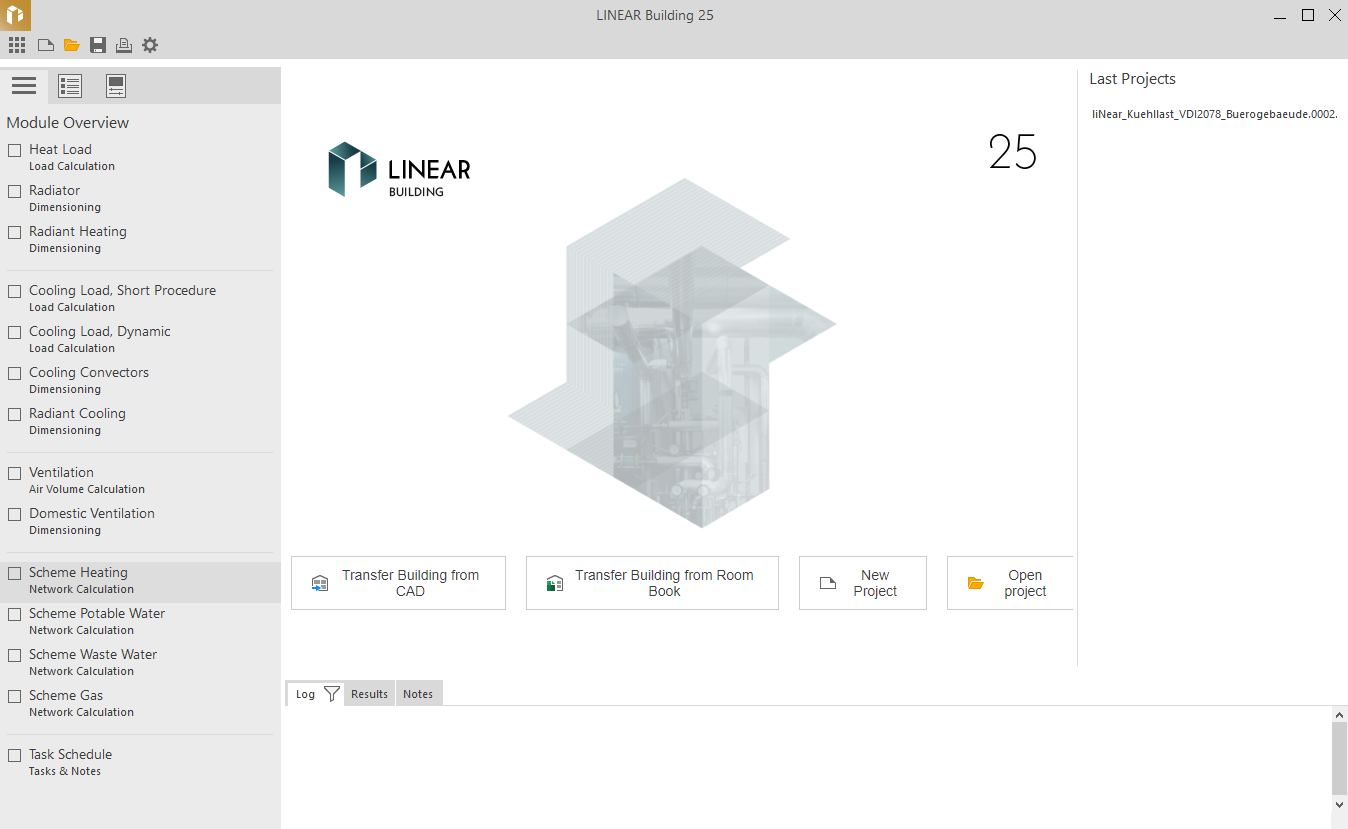Click the funnel filter icon on the Log tab
The width and height of the screenshot is (1348, 829).
point(332,694)
